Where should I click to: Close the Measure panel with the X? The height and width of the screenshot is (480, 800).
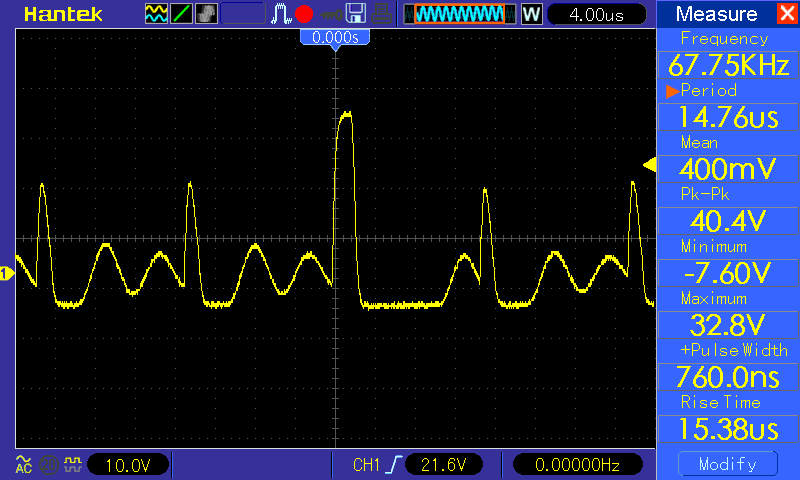point(787,13)
